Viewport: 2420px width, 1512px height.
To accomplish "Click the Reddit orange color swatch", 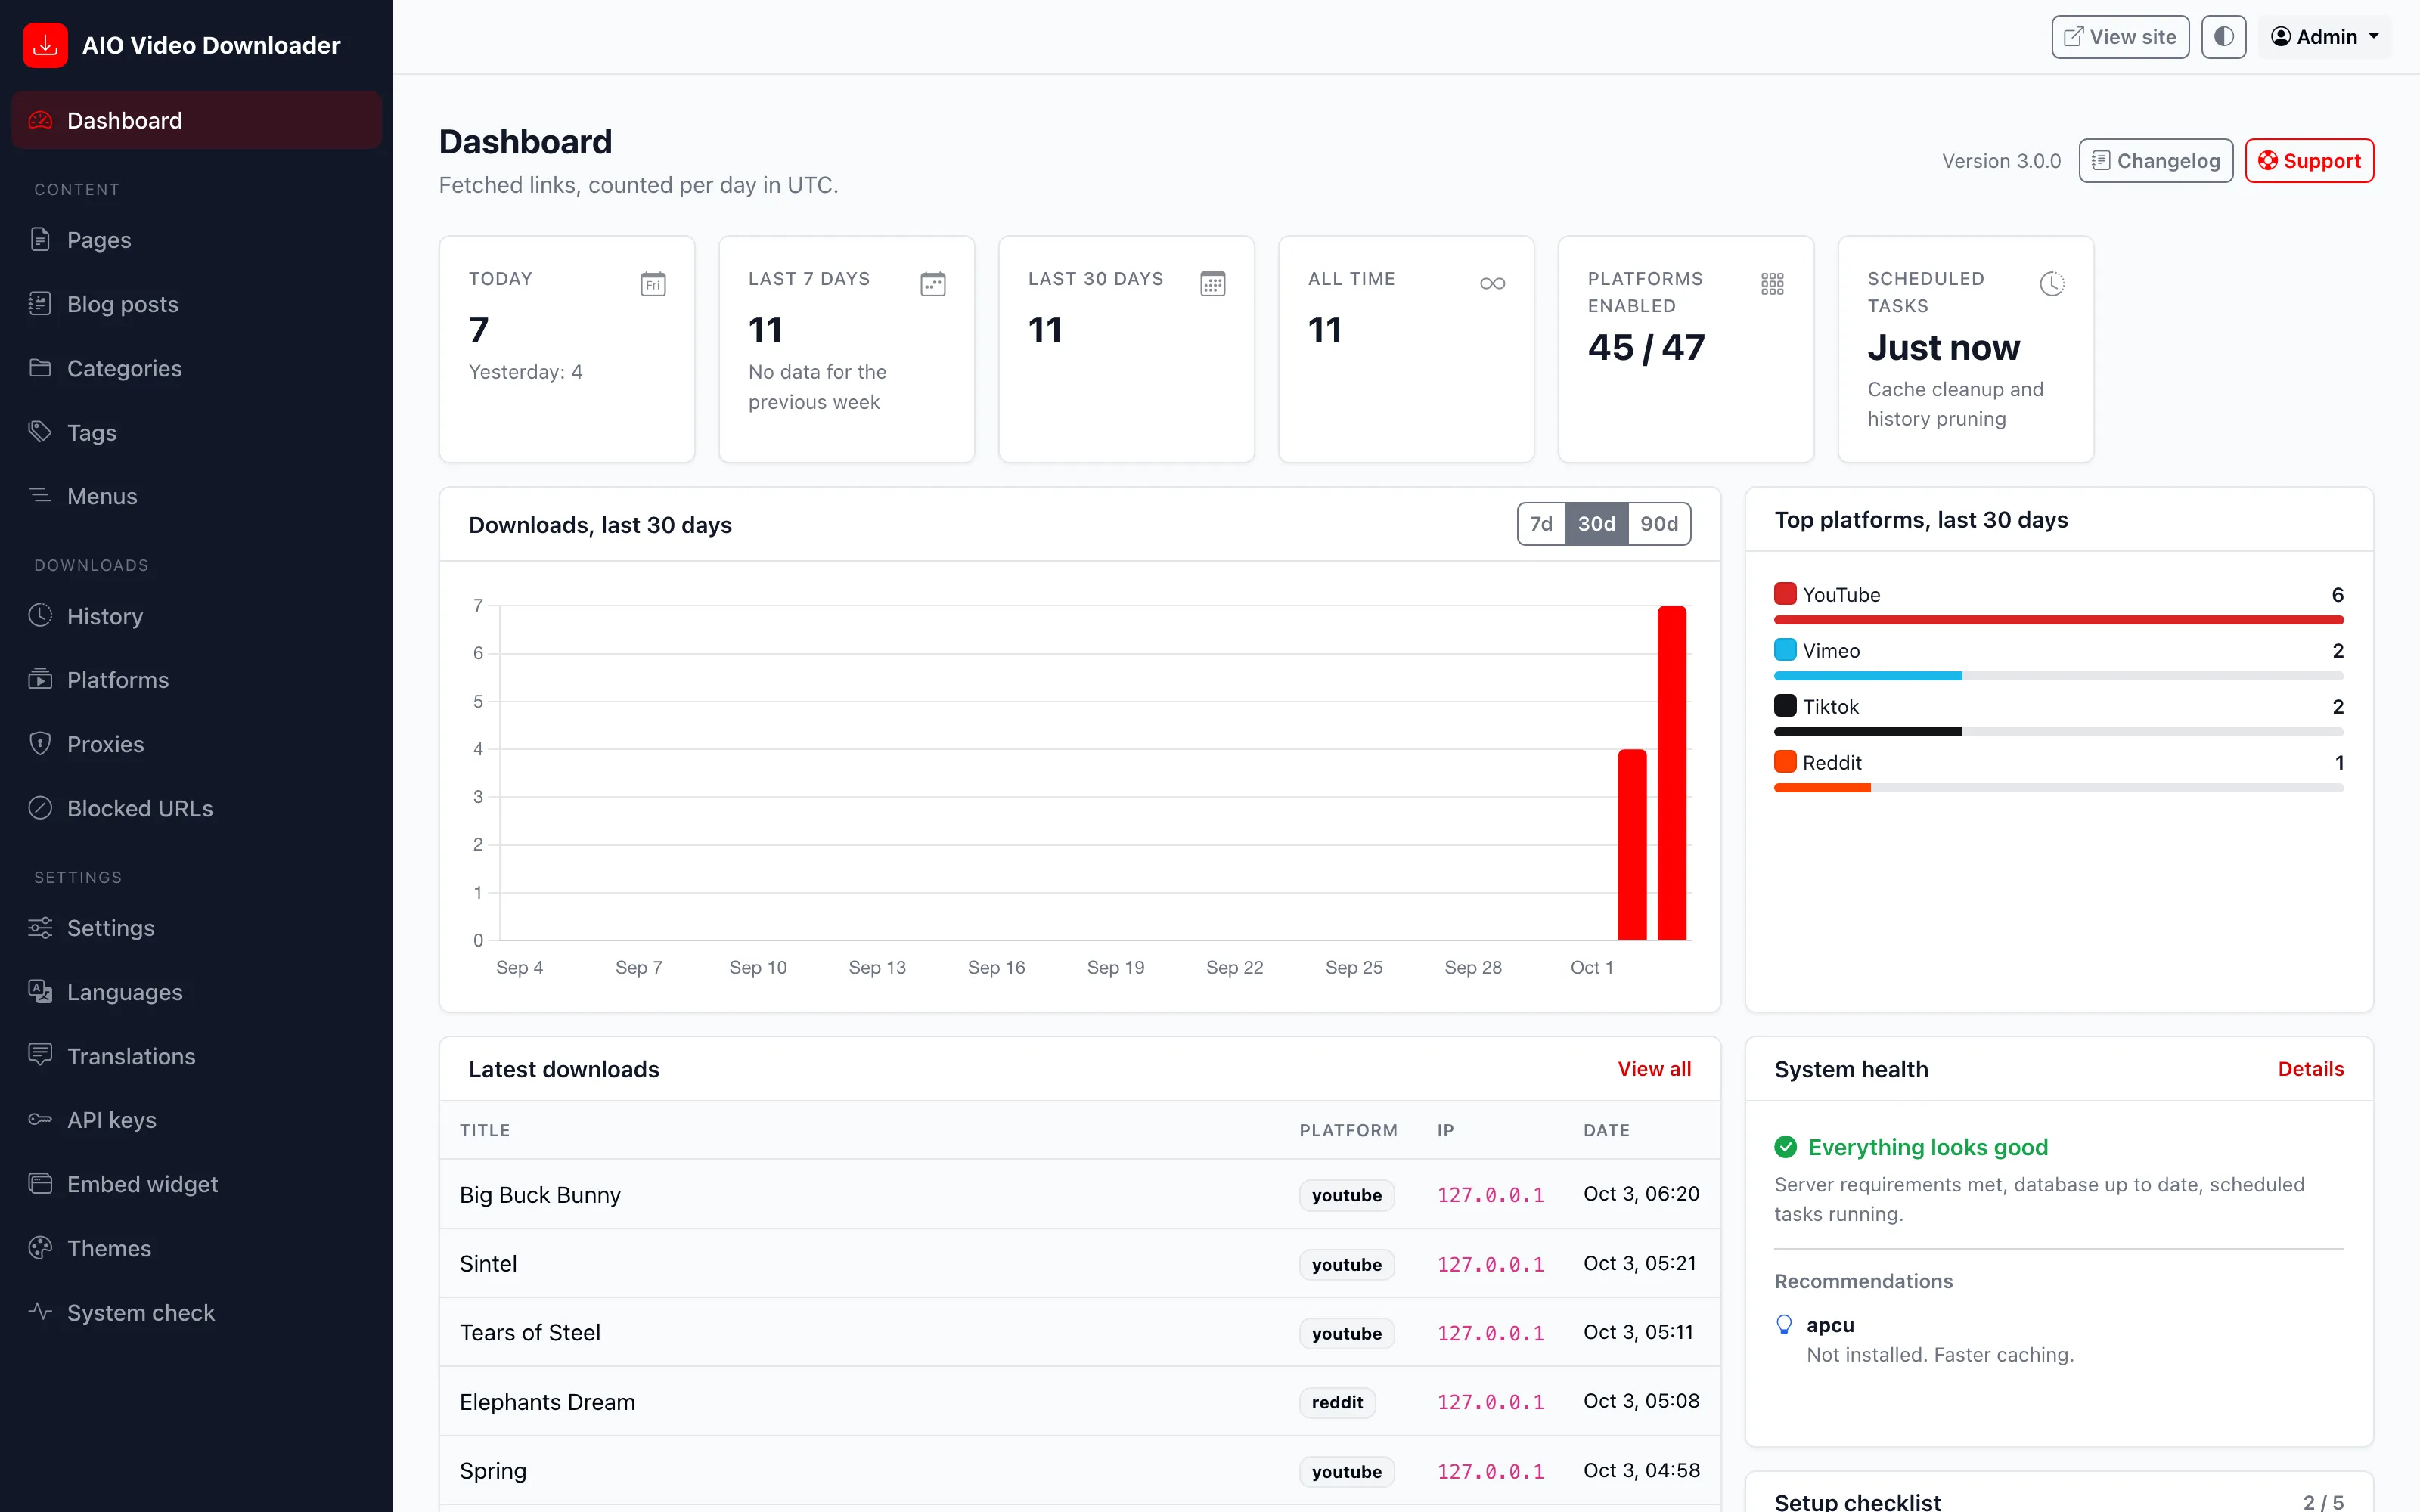I will [x=1785, y=762].
